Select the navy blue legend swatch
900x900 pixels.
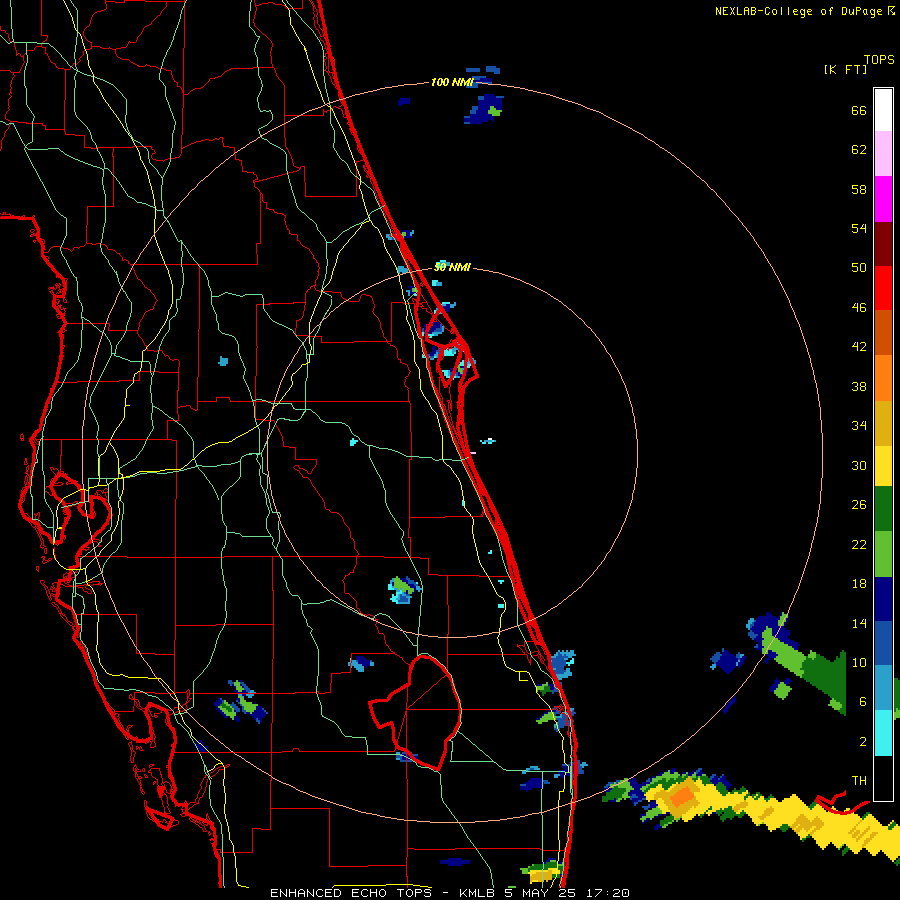(883, 599)
